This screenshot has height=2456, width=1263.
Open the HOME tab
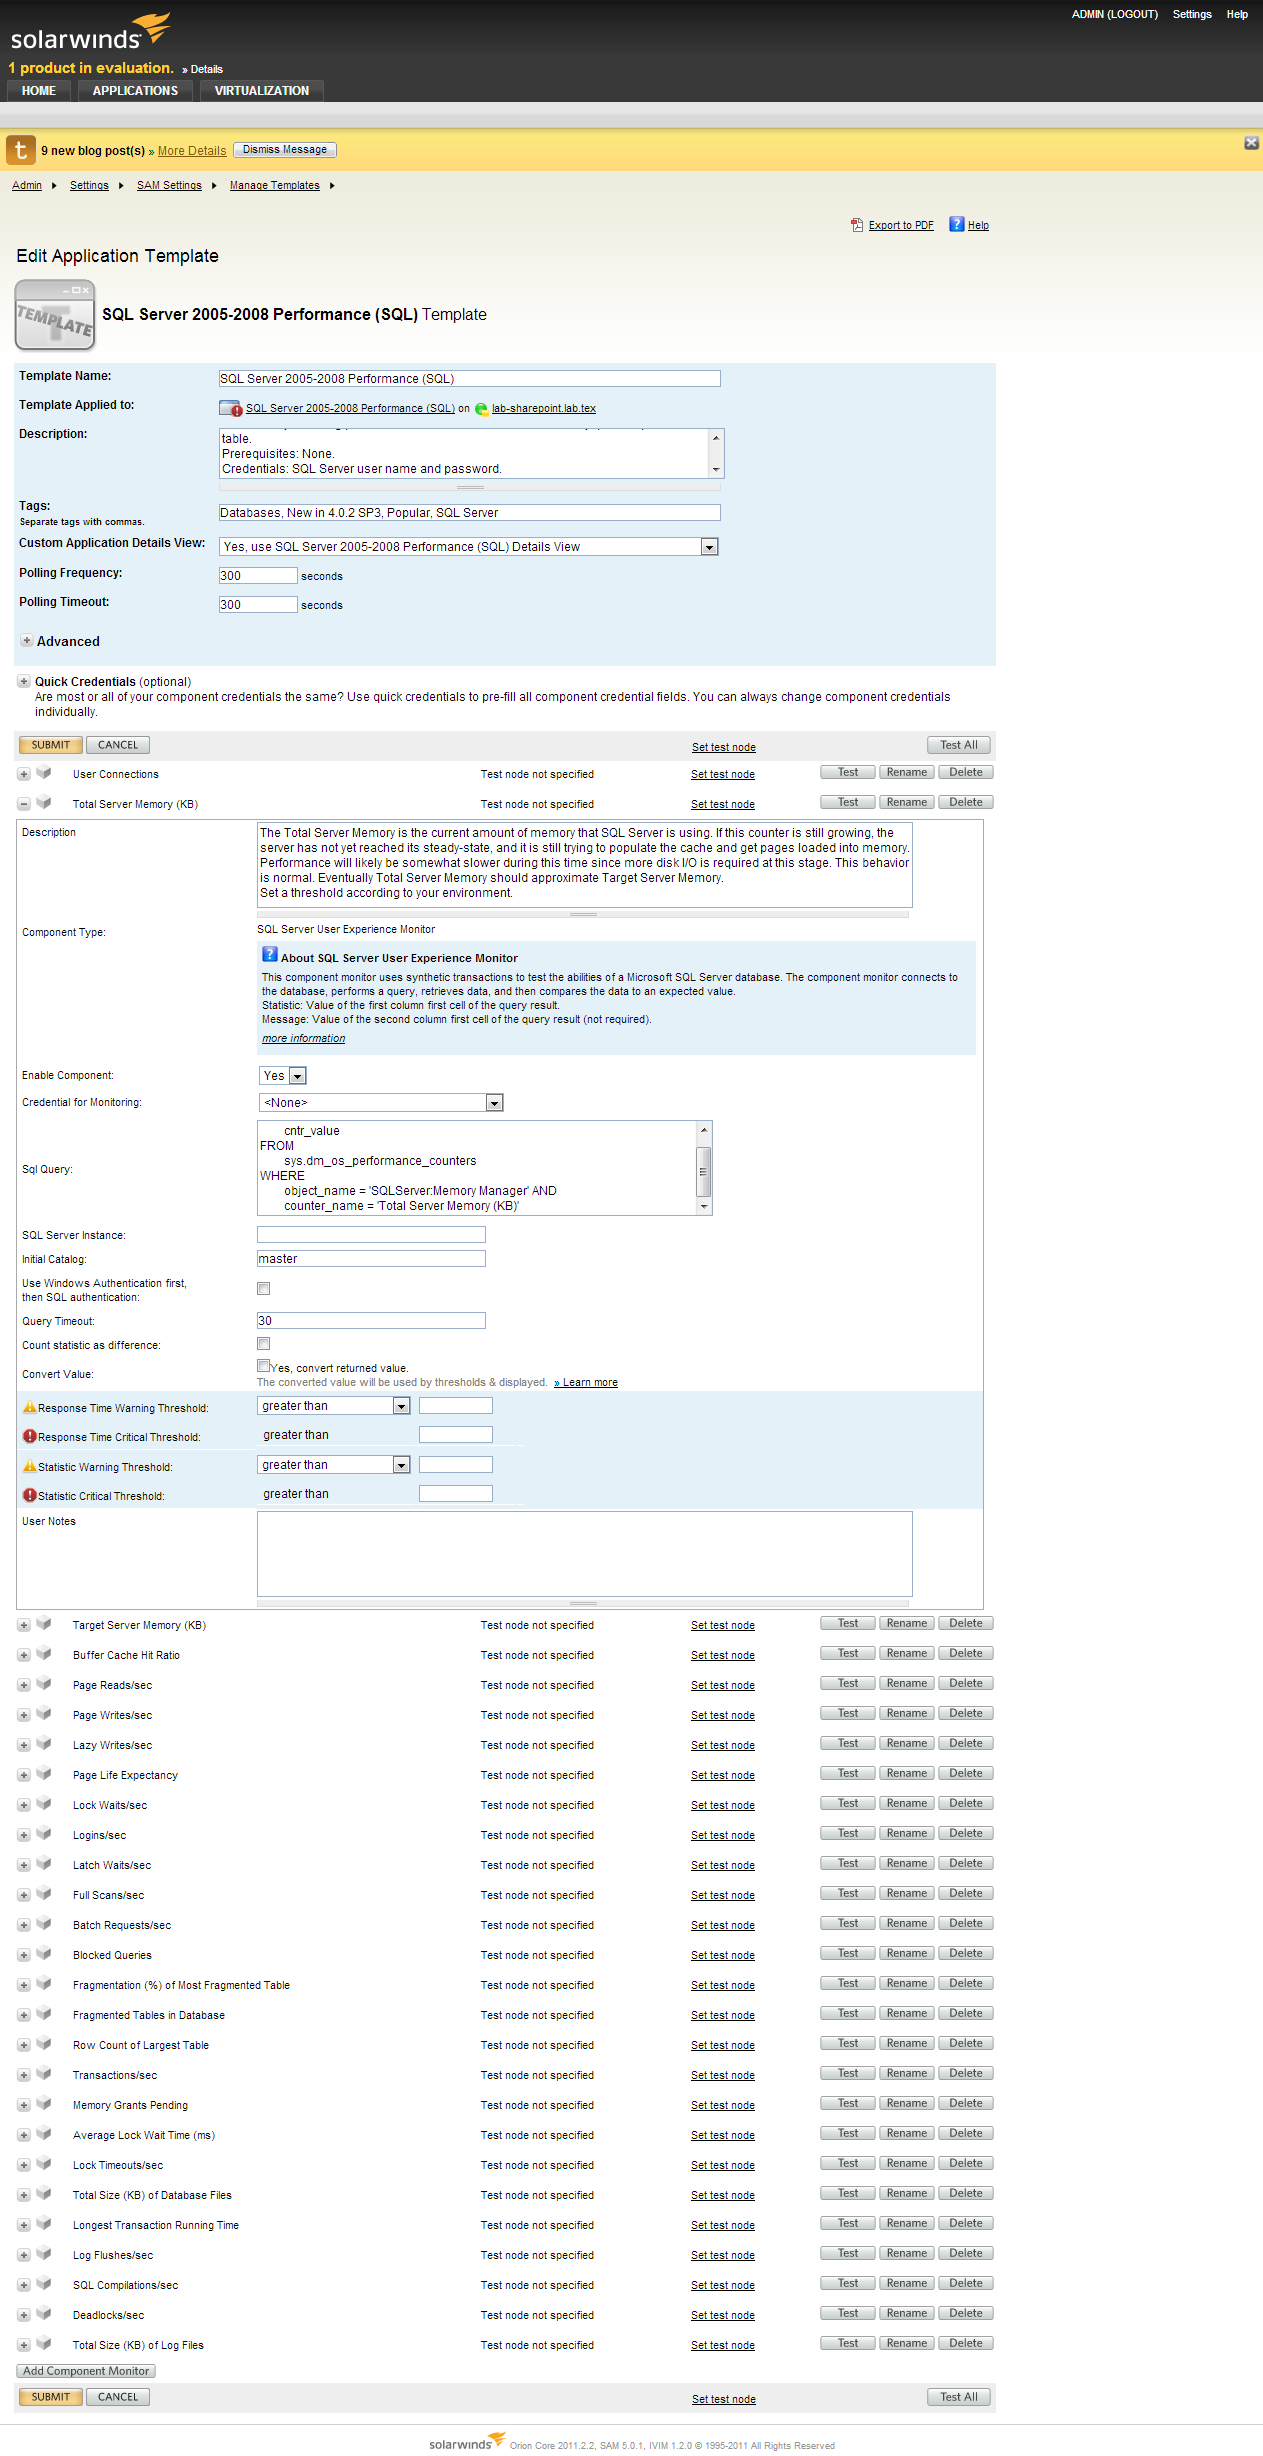point(39,90)
